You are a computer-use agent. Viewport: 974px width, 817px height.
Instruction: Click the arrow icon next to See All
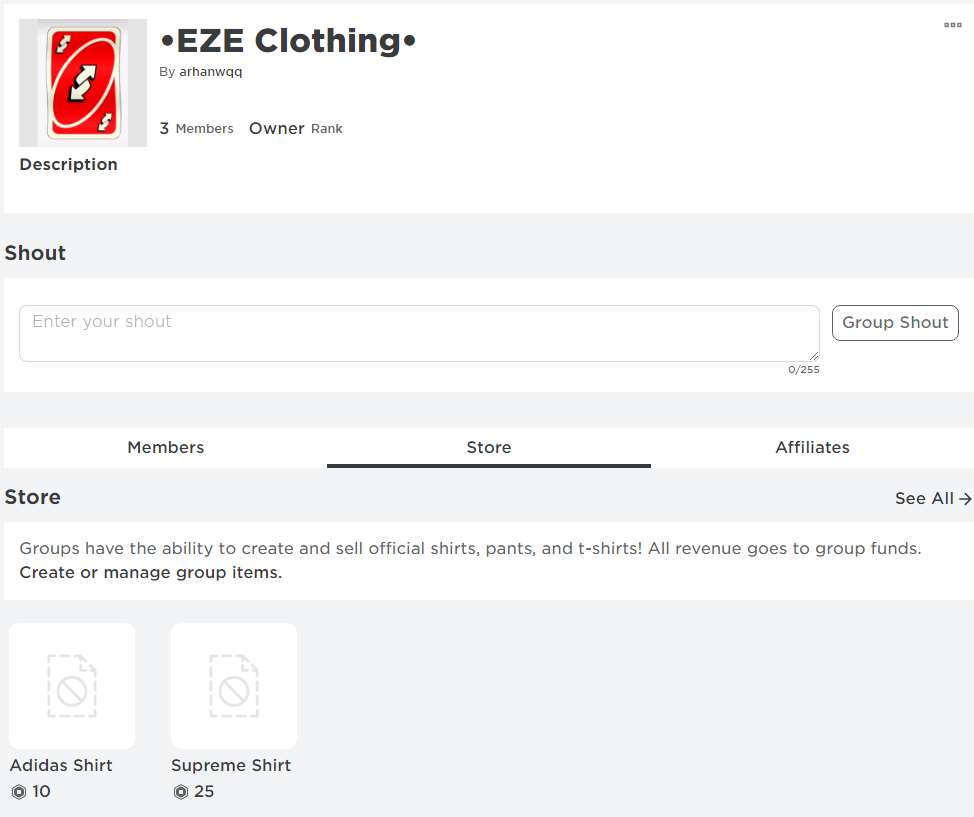point(965,498)
